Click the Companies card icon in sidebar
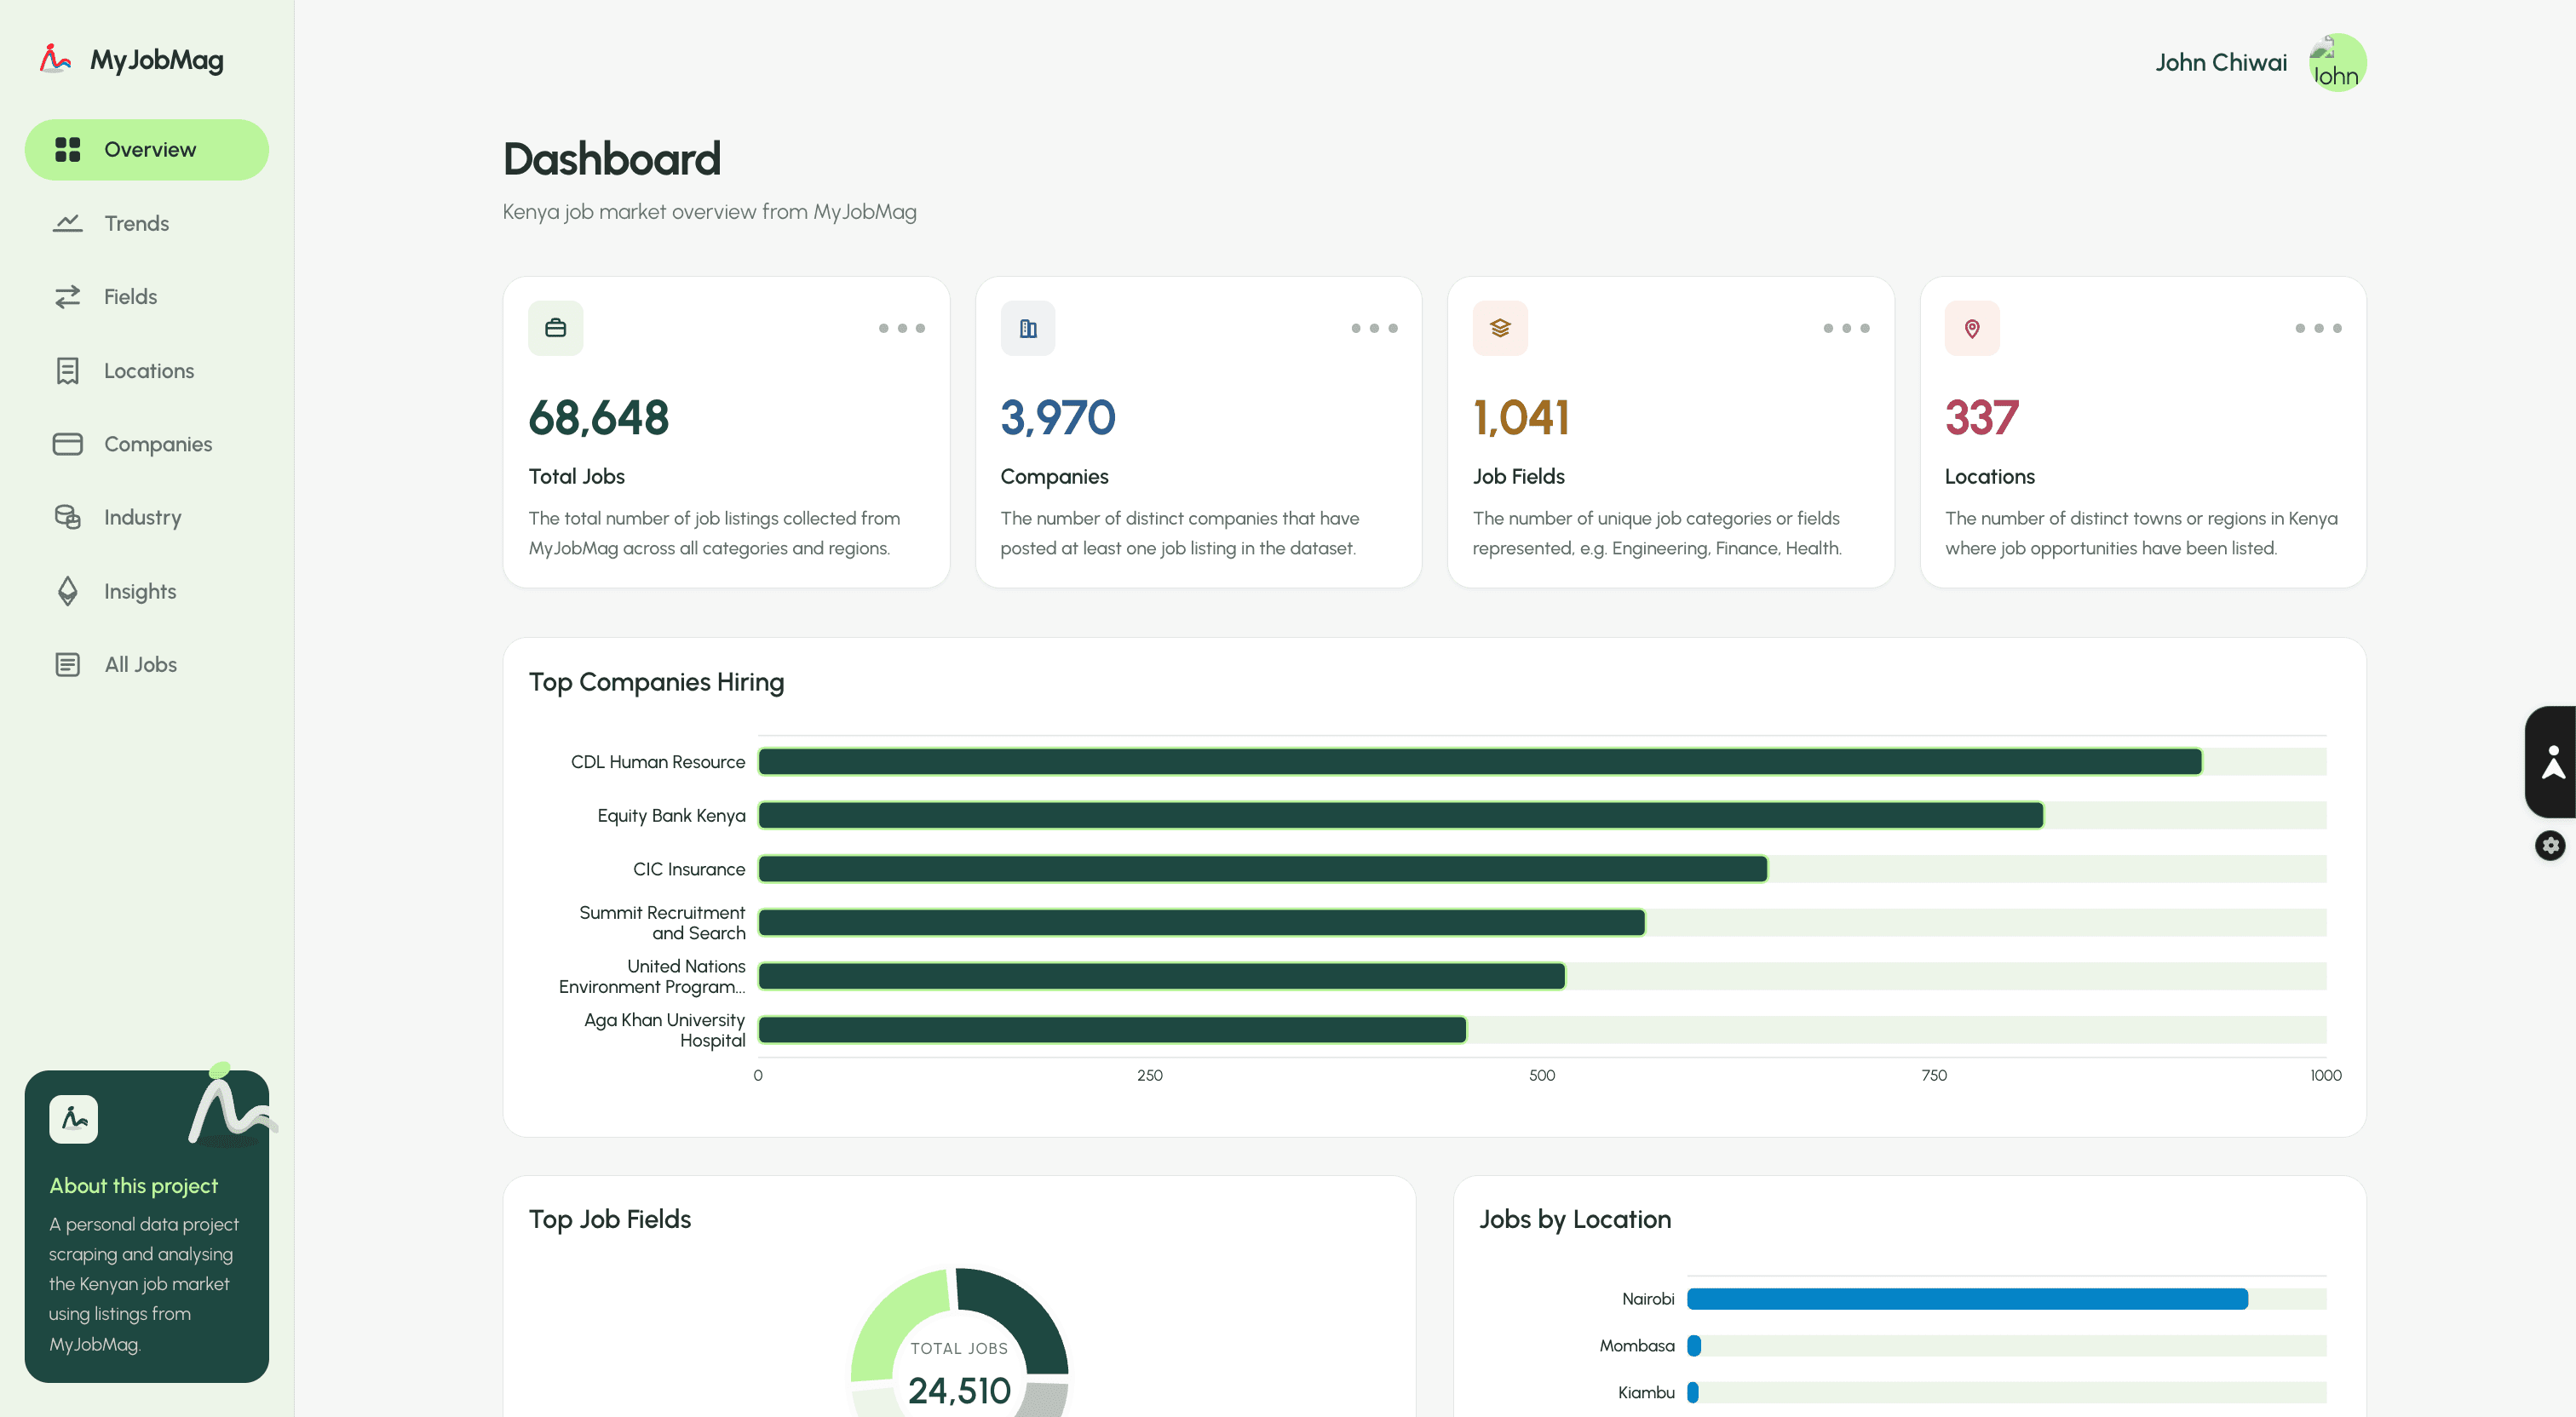This screenshot has width=2576, height=1417. 67,444
